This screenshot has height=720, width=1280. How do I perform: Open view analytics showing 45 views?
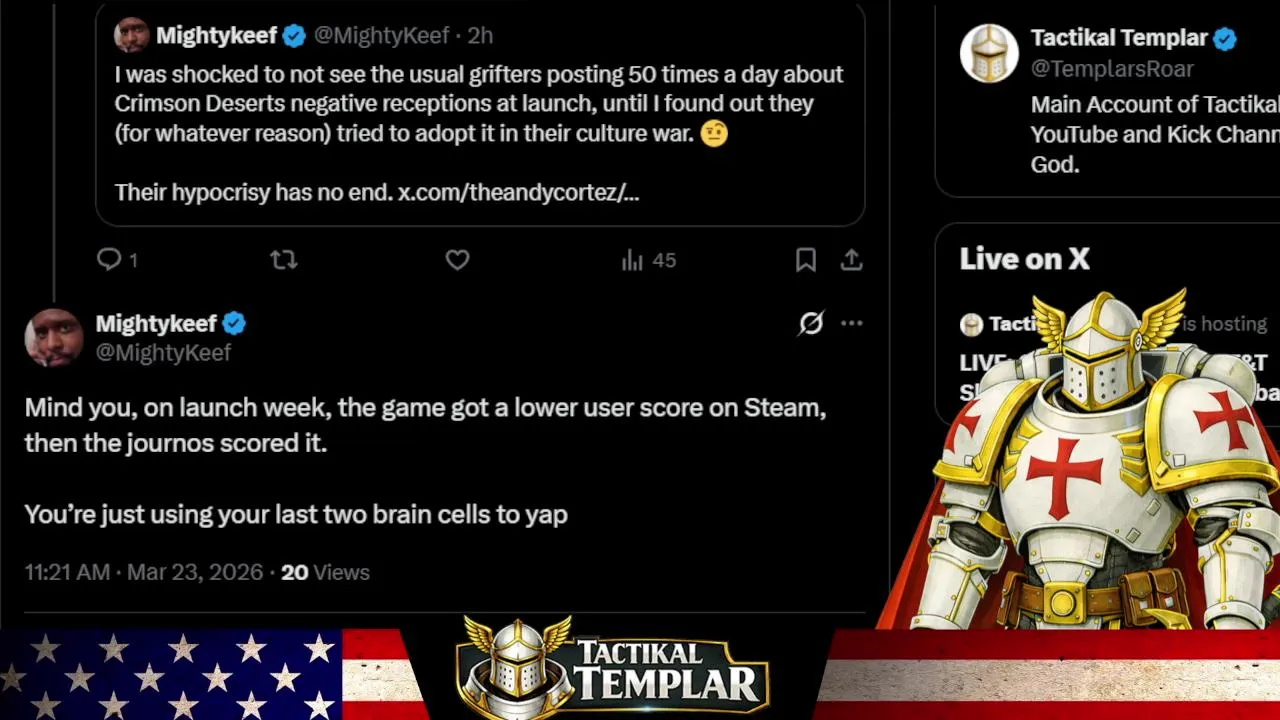pos(649,260)
